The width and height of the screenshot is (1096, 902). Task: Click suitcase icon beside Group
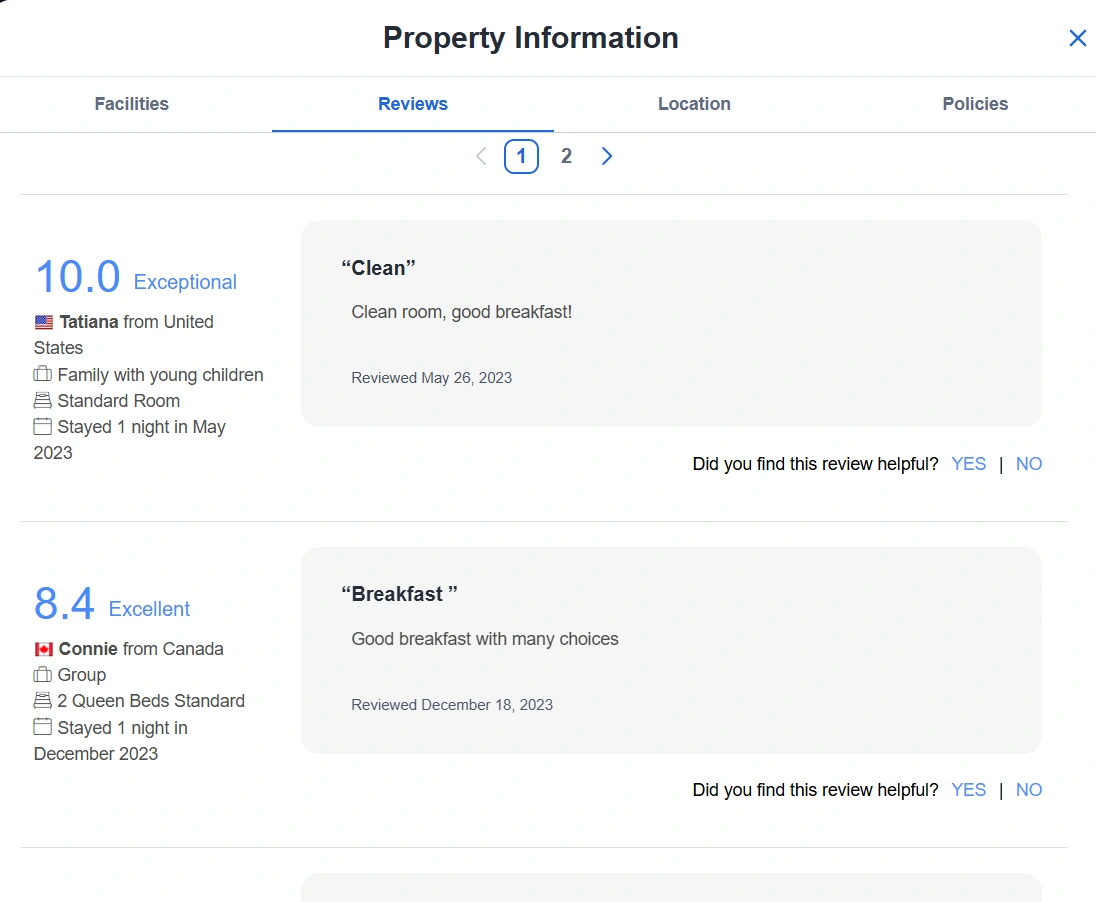click(43, 674)
